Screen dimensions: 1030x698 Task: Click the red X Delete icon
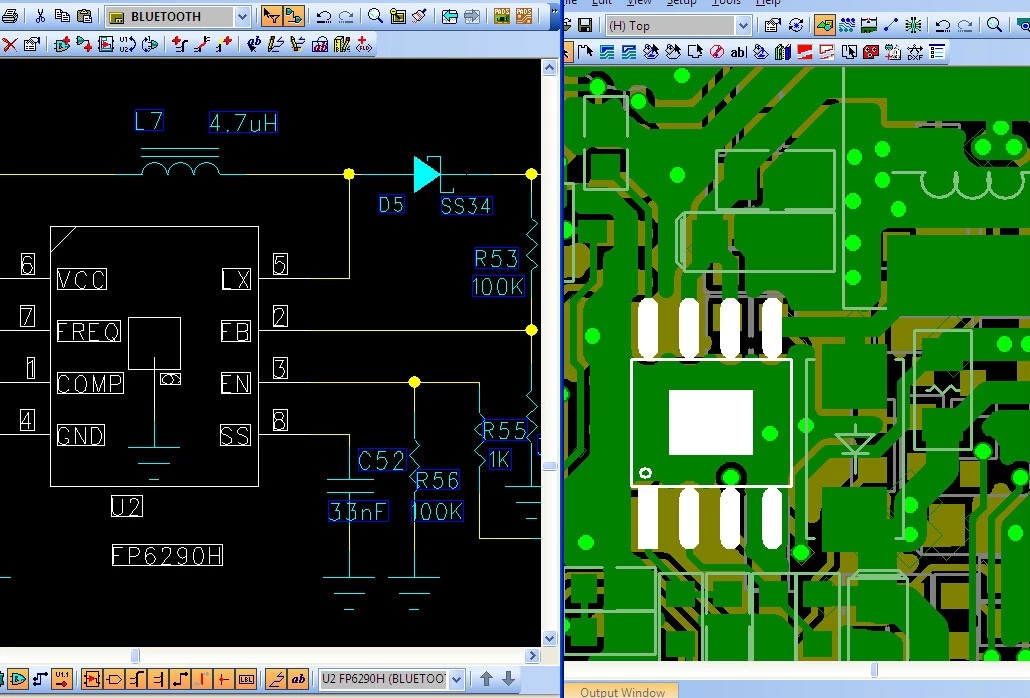pos(10,45)
